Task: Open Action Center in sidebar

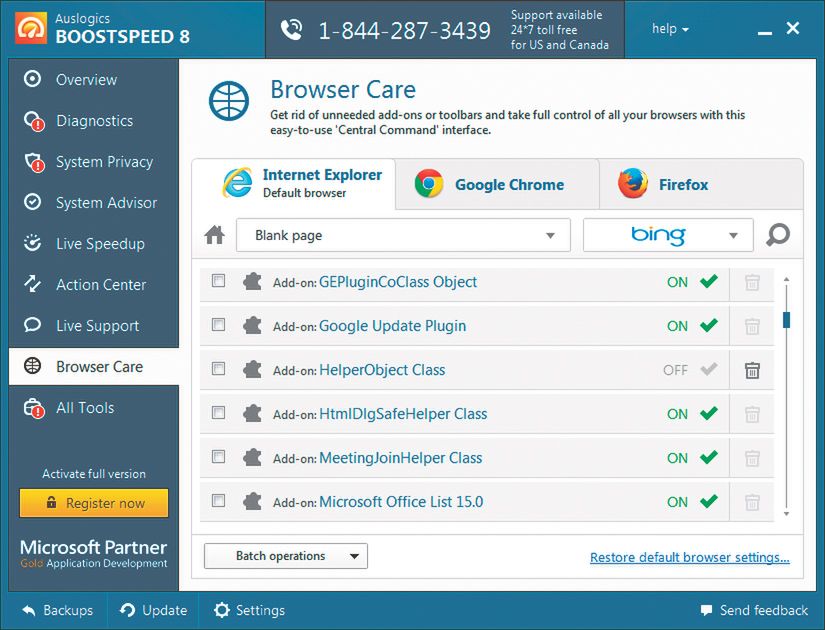Action: tap(94, 285)
